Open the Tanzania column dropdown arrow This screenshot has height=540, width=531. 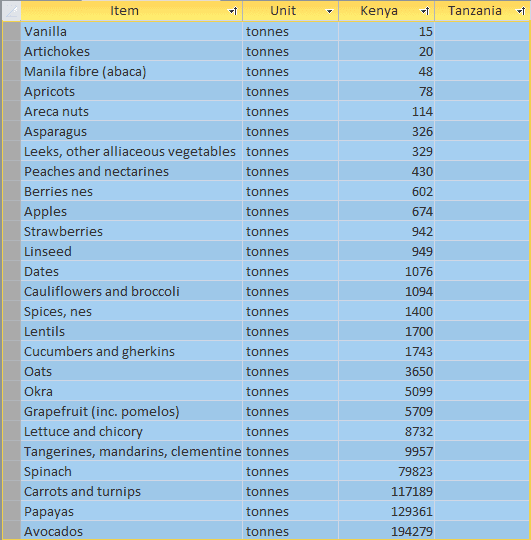pyautogui.click(x=521, y=11)
